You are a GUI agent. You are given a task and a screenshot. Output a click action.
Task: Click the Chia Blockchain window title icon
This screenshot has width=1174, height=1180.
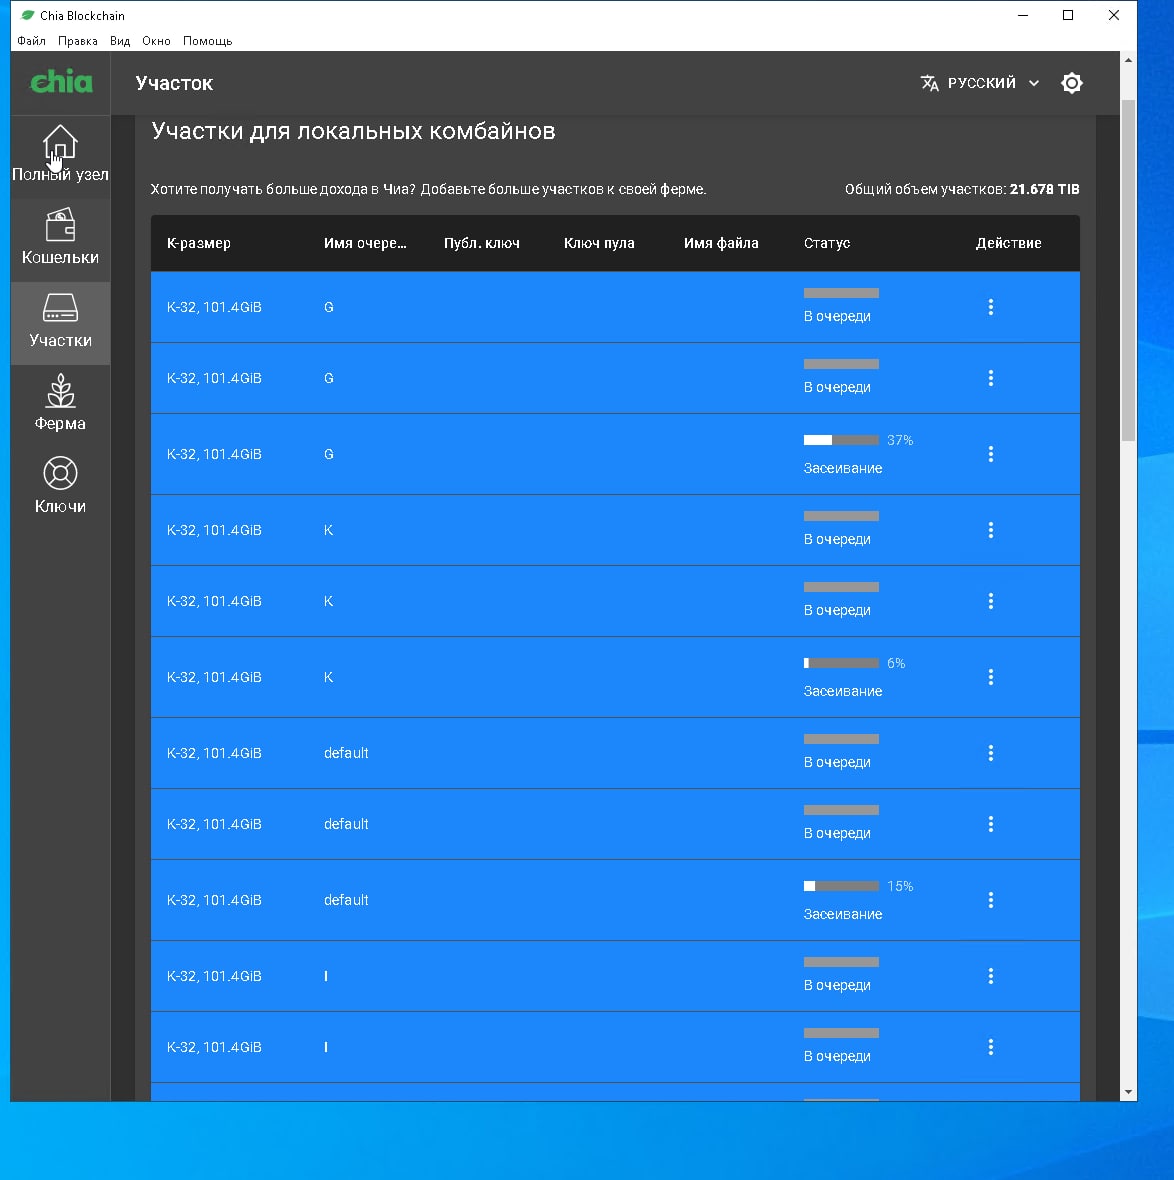coord(28,15)
